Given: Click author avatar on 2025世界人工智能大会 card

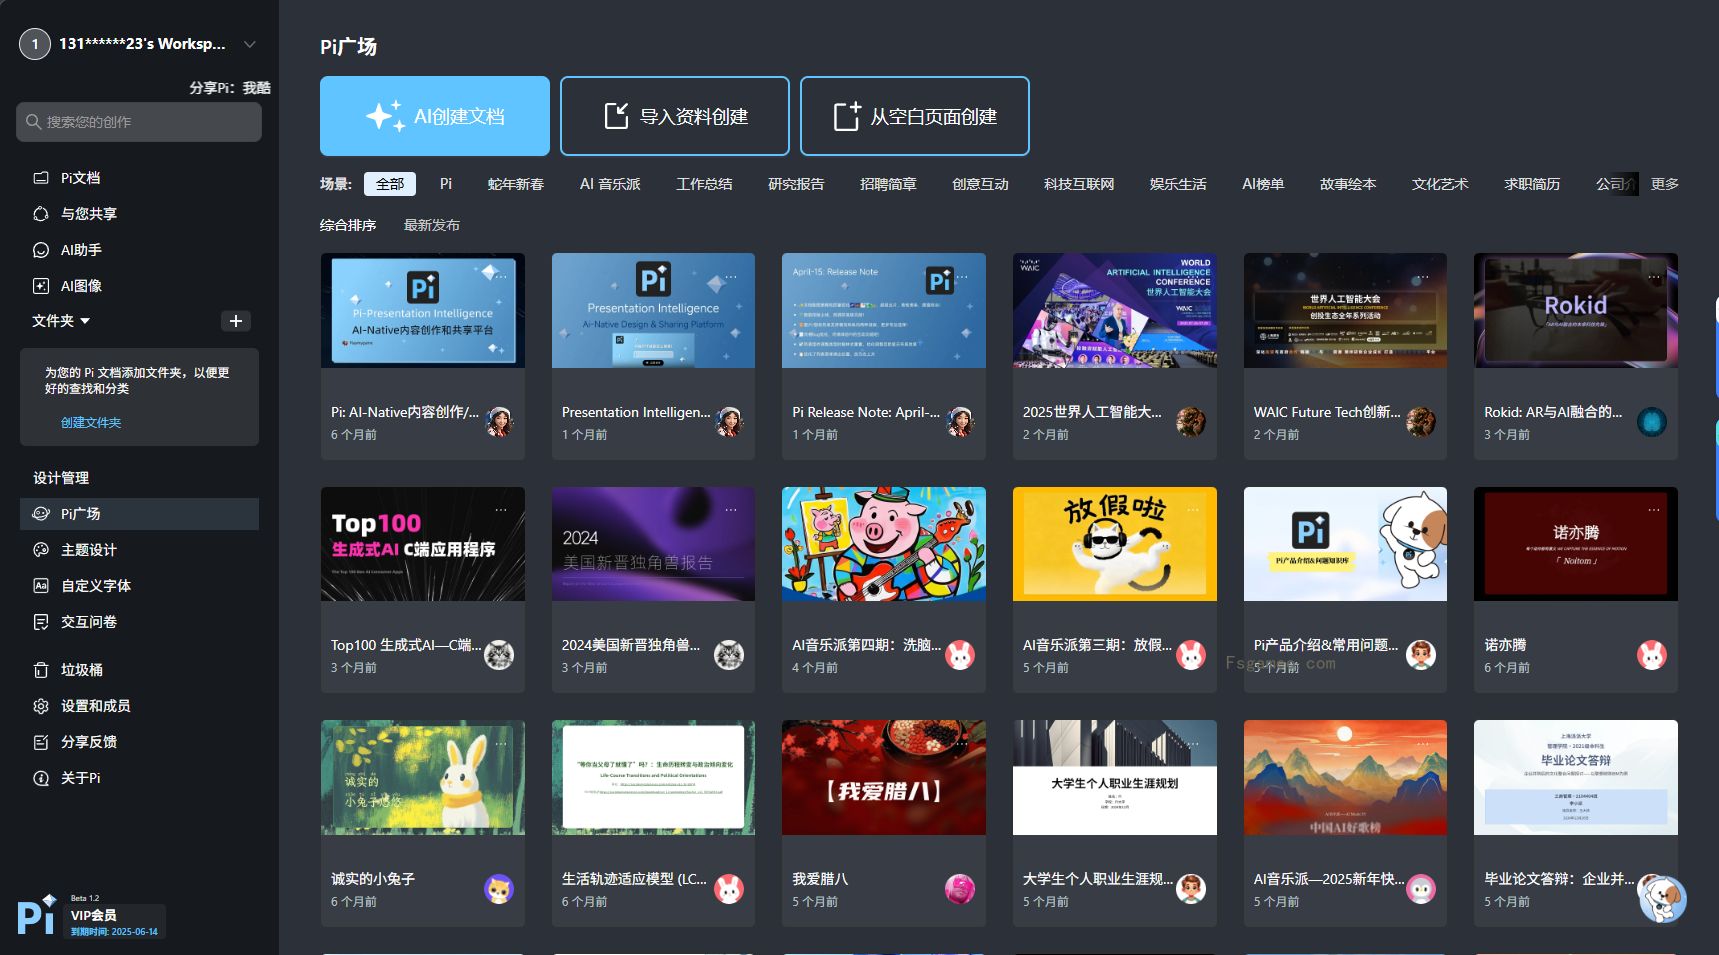Looking at the screenshot, I should pos(1190,422).
